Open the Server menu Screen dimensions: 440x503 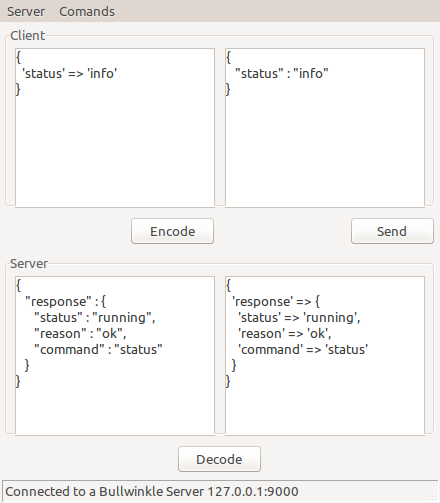26,12
